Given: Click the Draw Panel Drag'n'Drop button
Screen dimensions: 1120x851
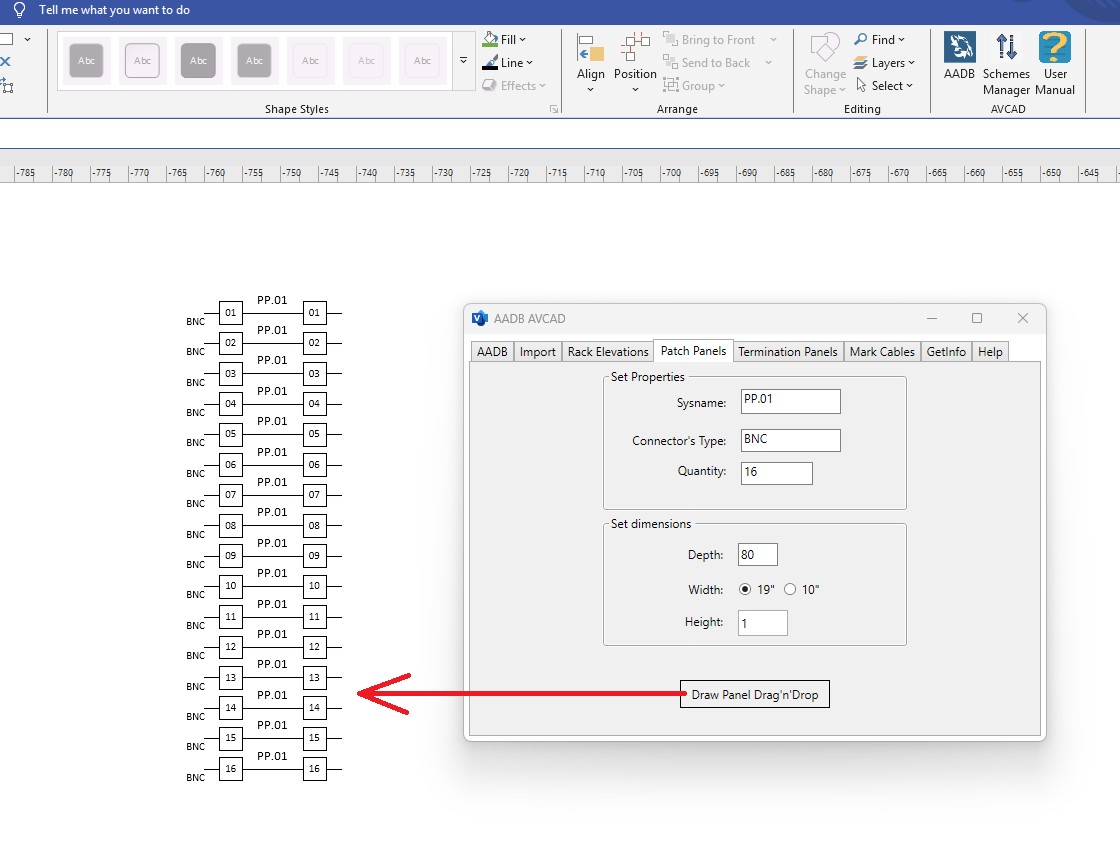Looking at the screenshot, I should pyautogui.click(x=755, y=695).
